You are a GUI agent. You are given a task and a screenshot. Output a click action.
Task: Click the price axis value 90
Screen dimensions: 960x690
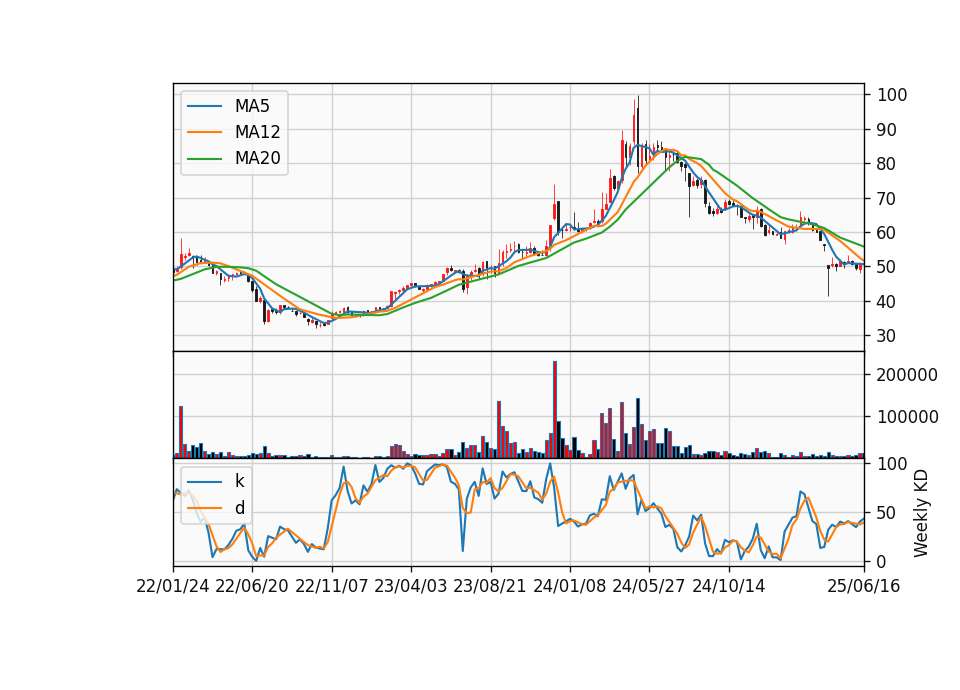887,130
